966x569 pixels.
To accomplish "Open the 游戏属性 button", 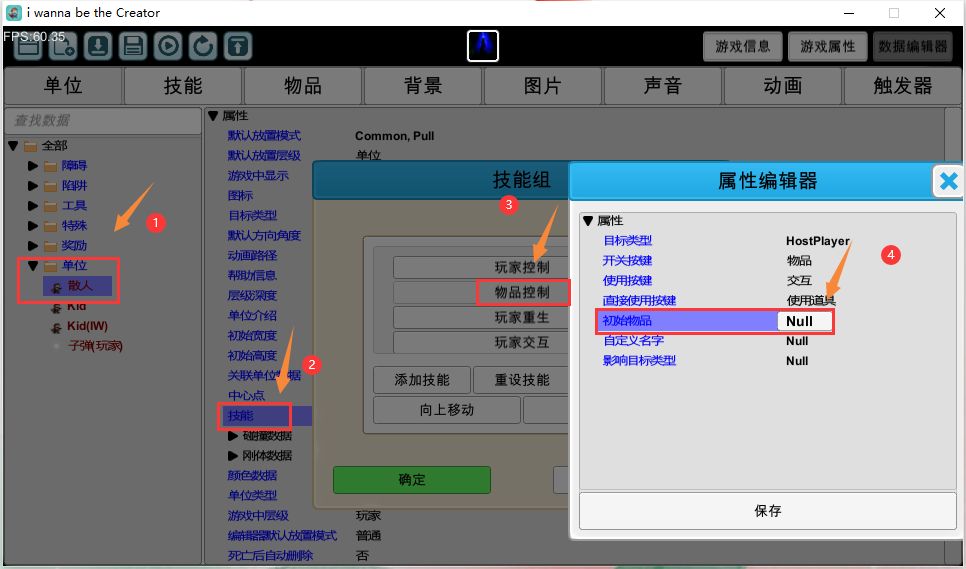I will pyautogui.click(x=827, y=47).
